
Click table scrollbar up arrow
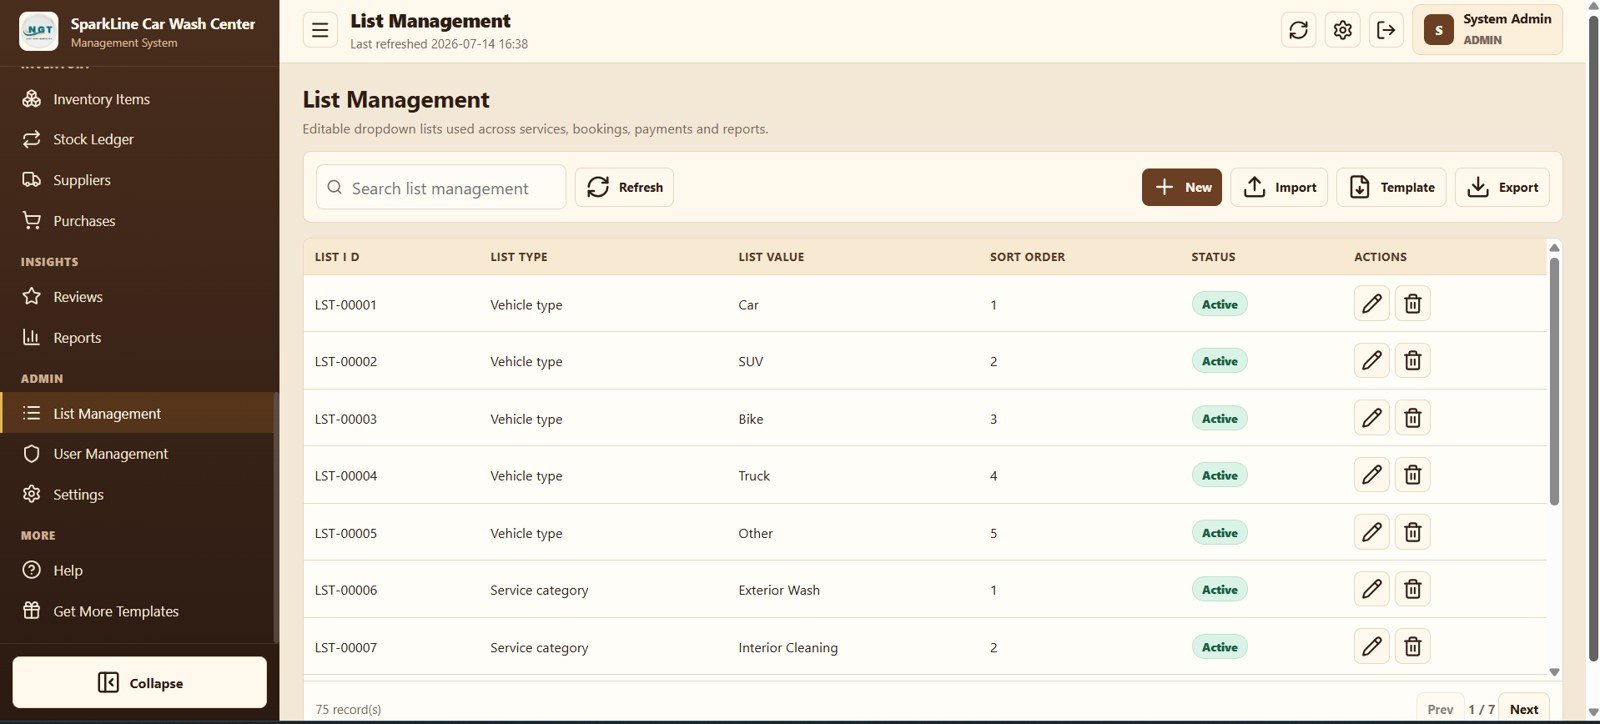1554,247
